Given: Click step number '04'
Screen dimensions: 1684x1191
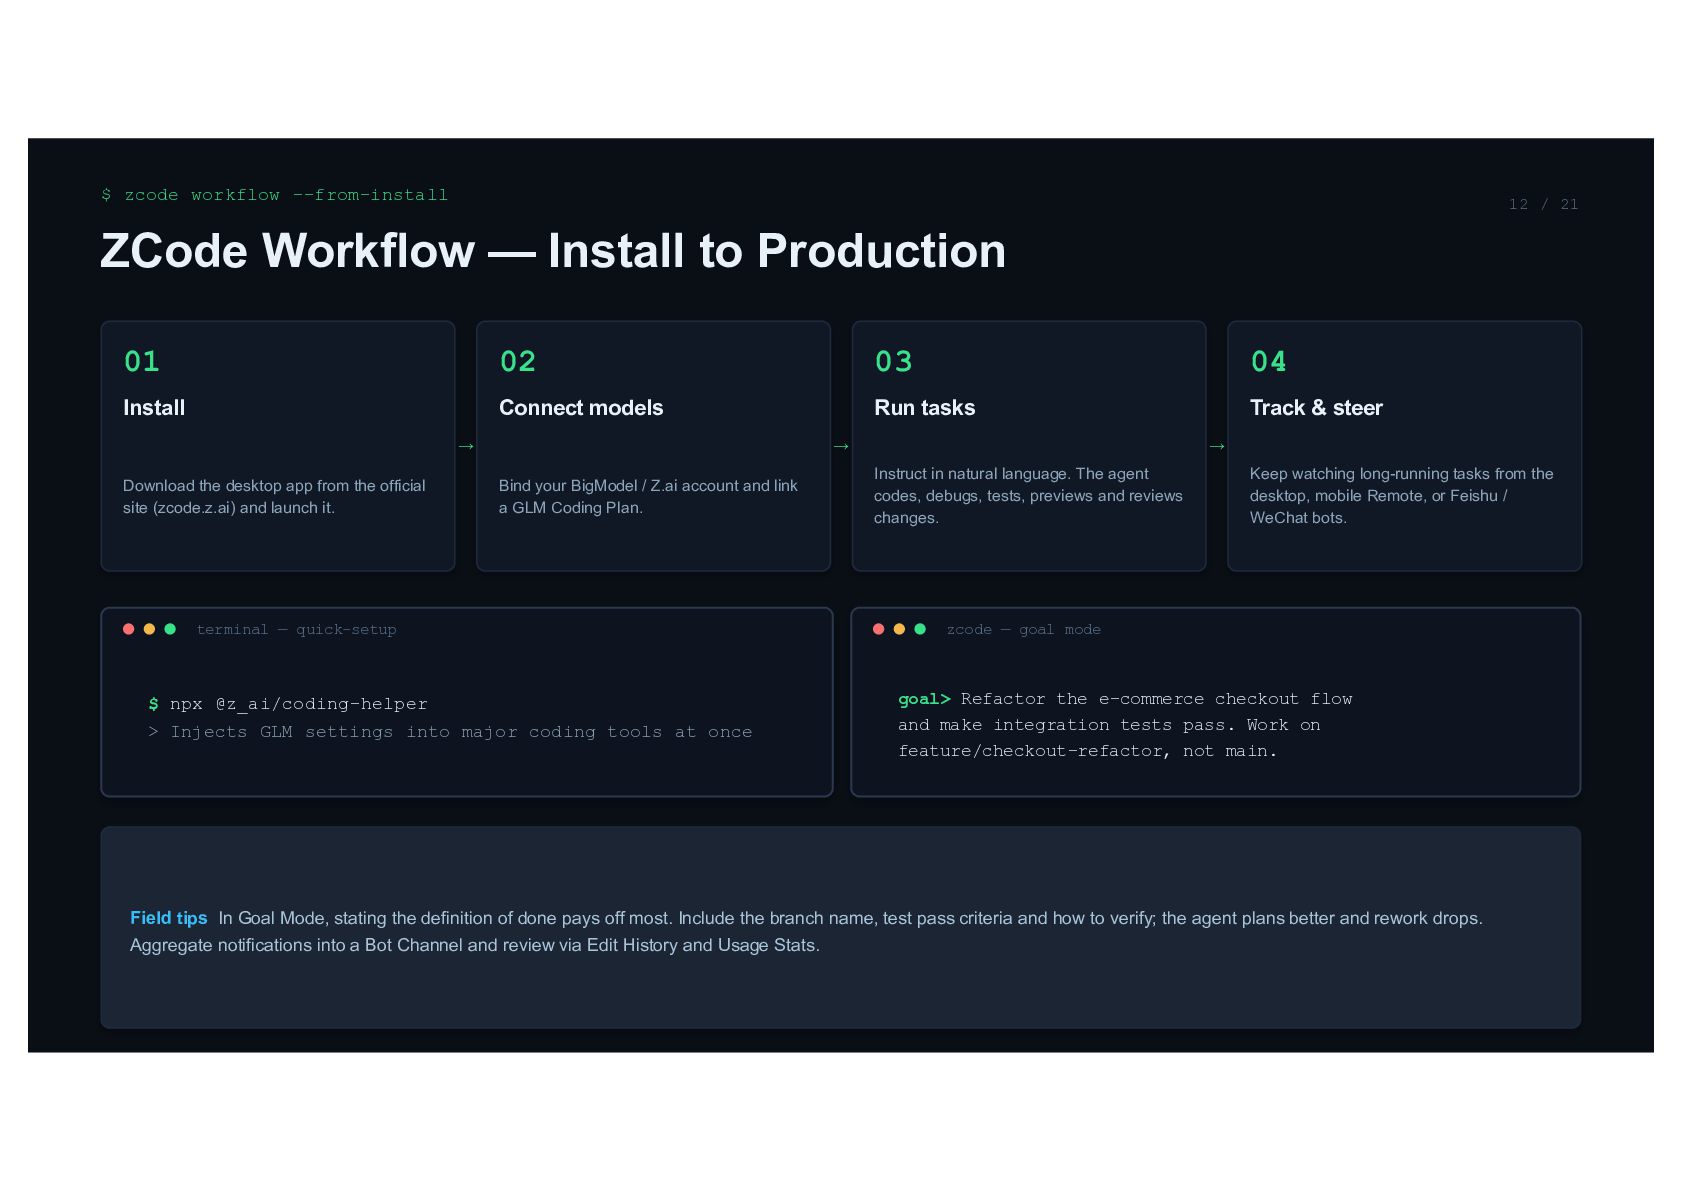Looking at the screenshot, I should [1269, 361].
